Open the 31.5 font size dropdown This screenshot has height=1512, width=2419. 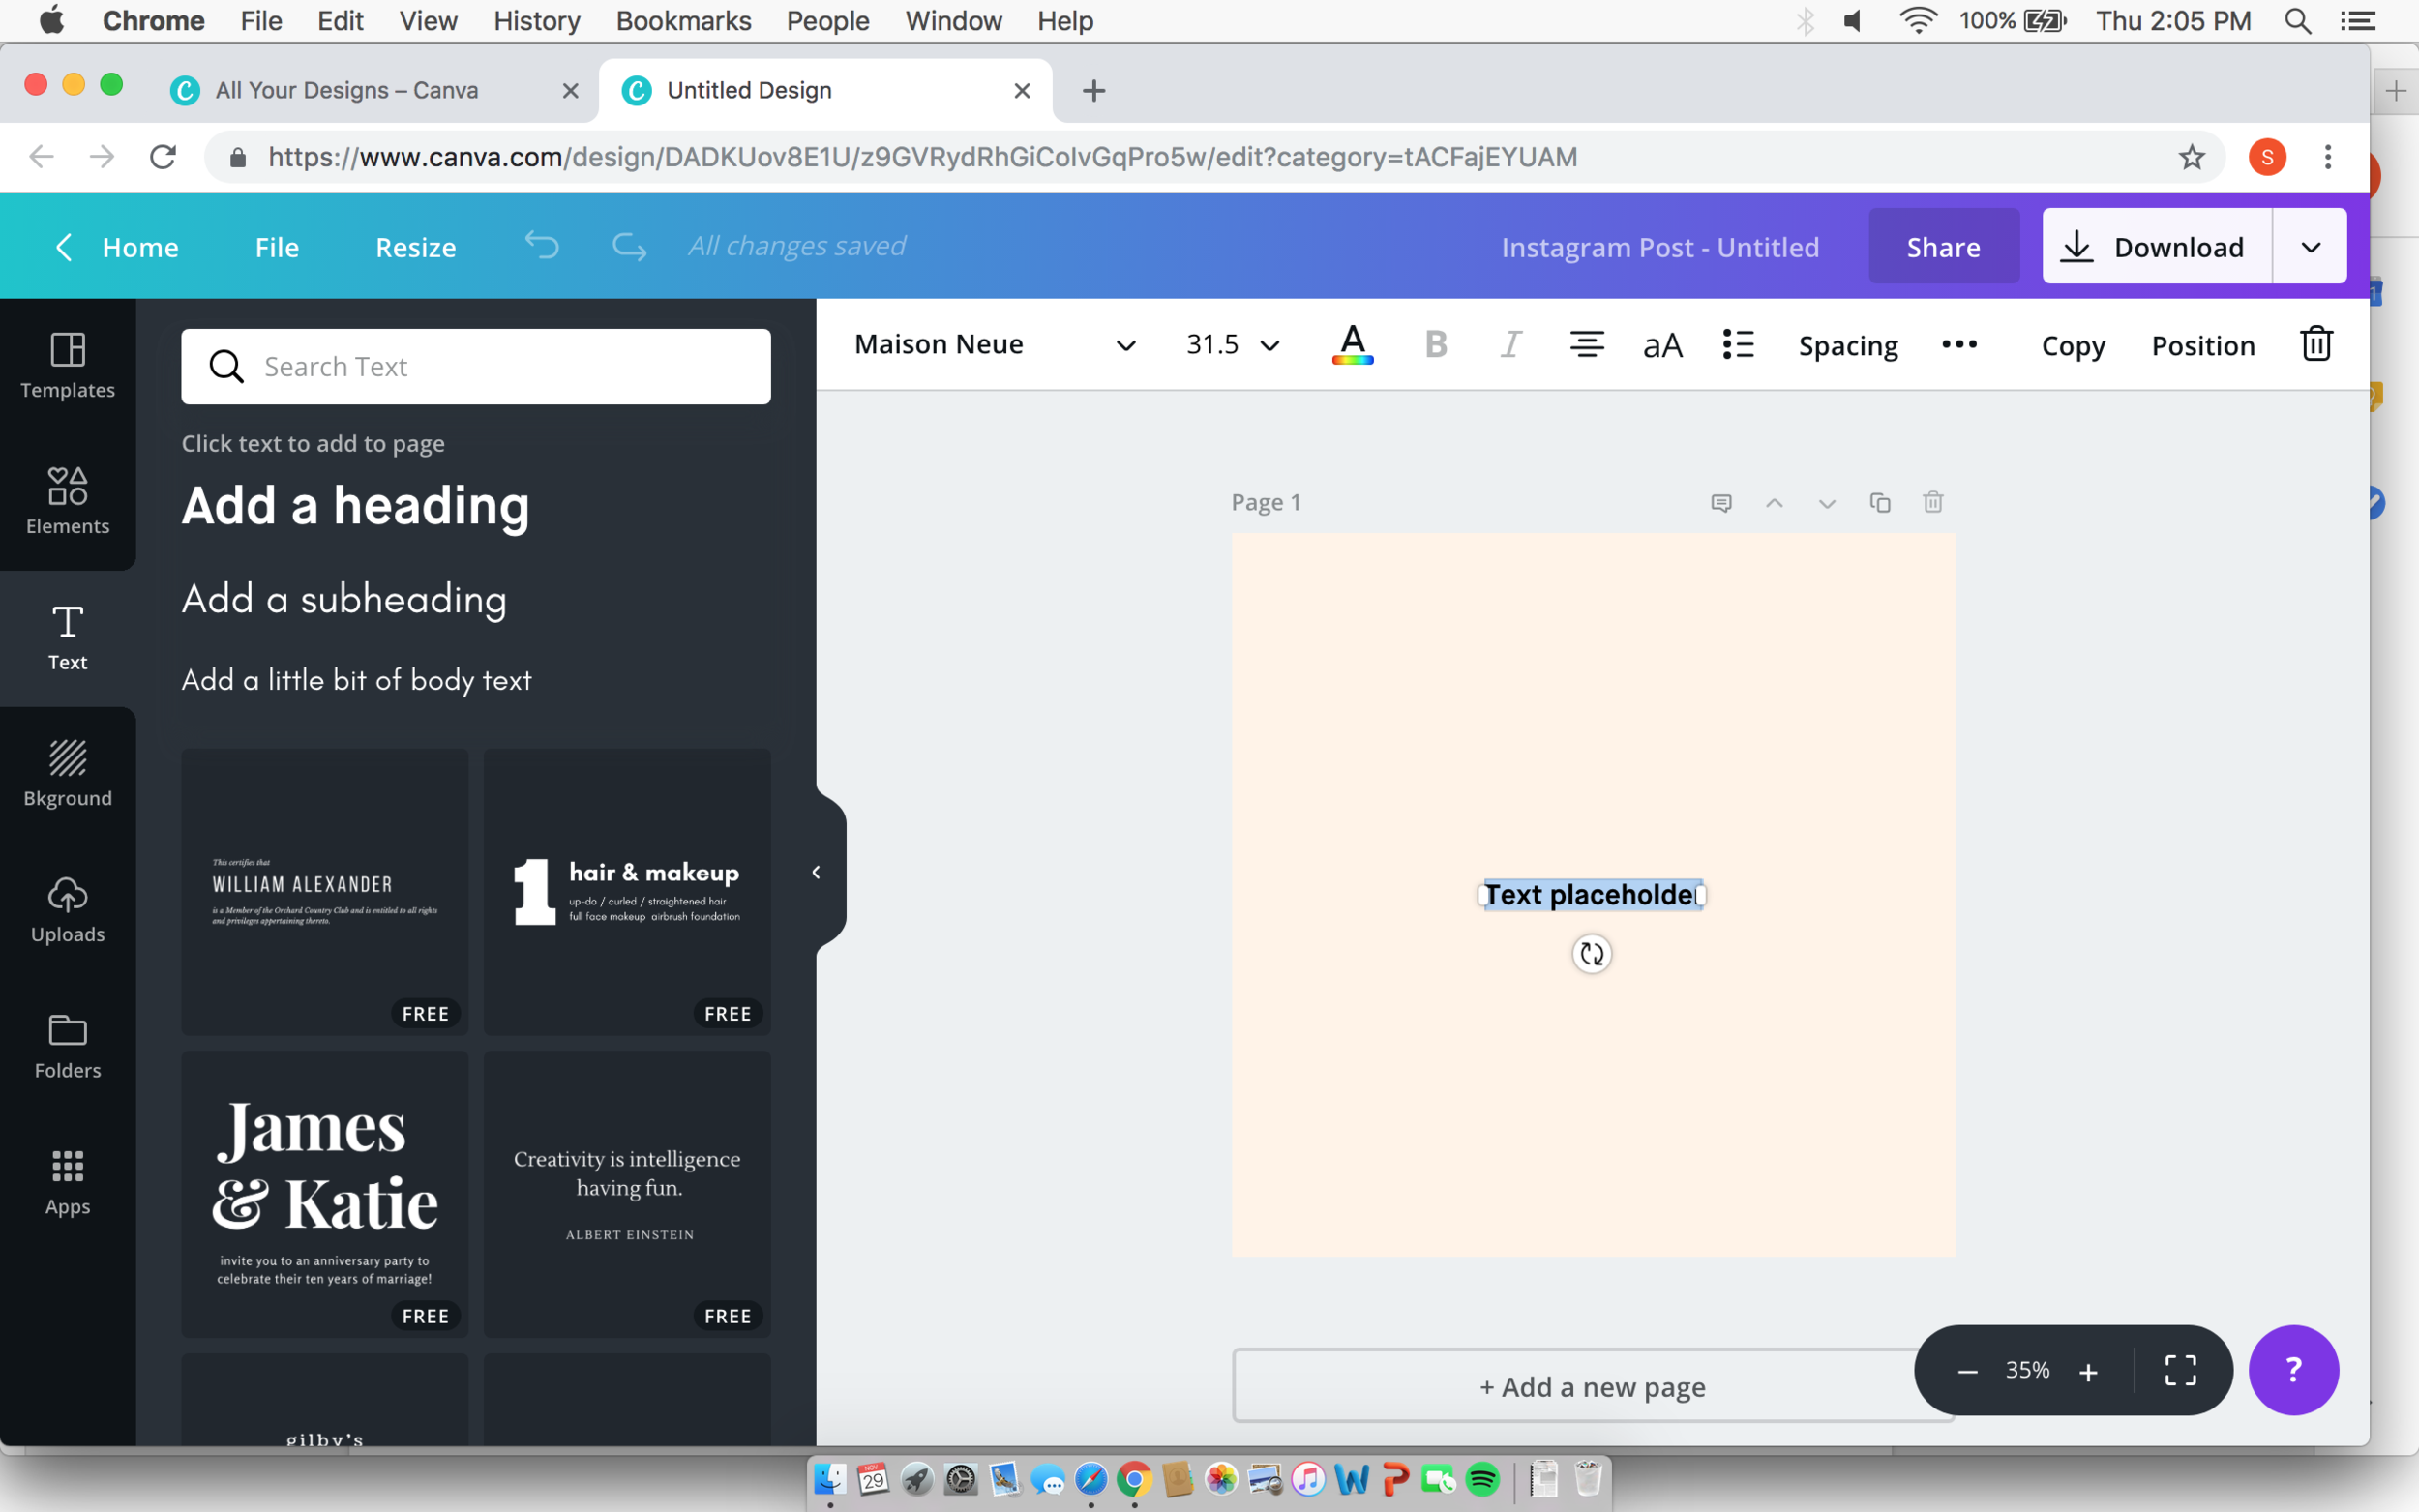pyautogui.click(x=1233, y=345)
